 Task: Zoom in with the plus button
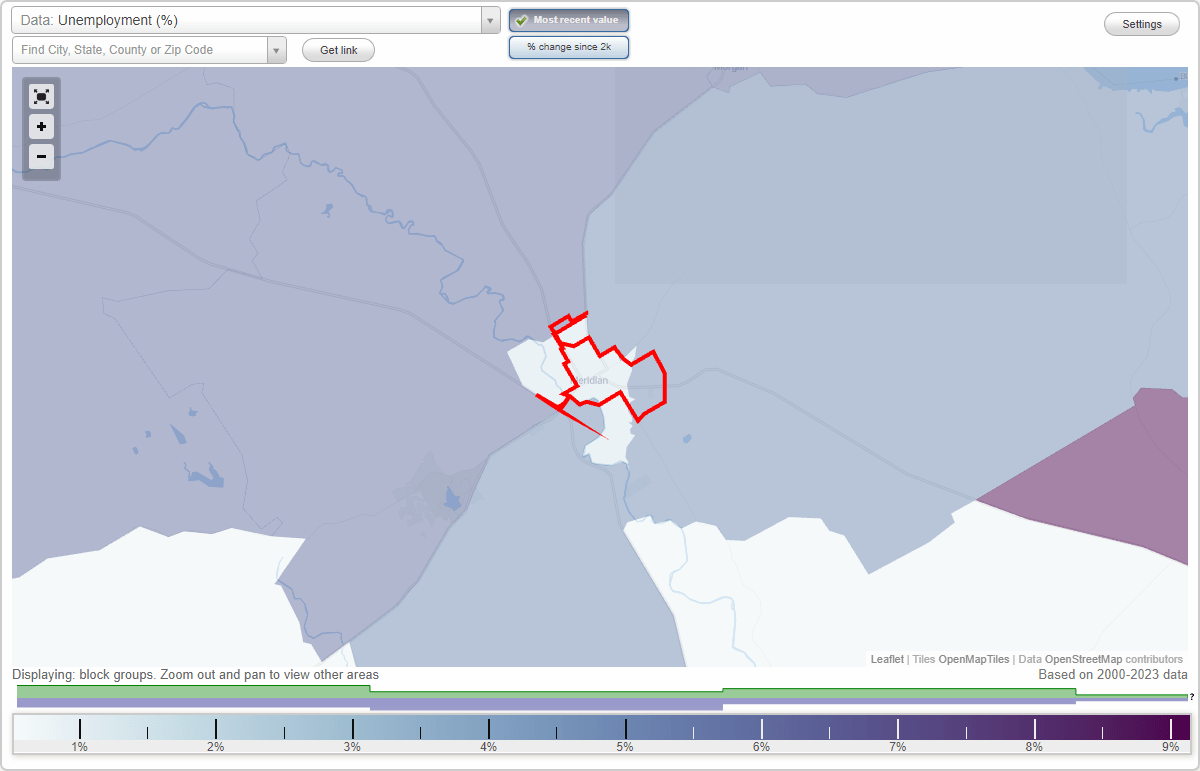coord(41,127)
